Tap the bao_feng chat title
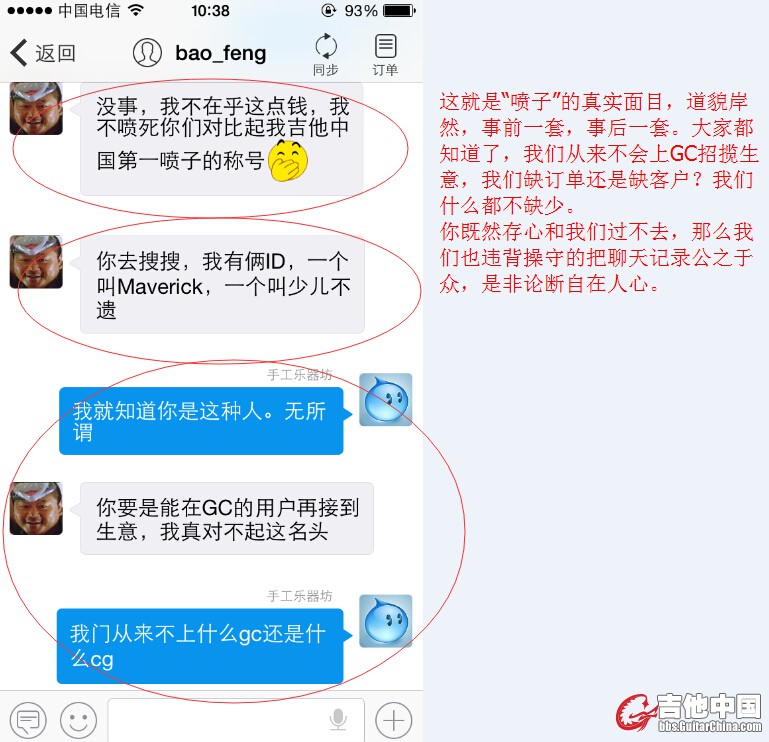Image resolution: width=769 pixels, height=742 pixels. click(x=221, y=53)
